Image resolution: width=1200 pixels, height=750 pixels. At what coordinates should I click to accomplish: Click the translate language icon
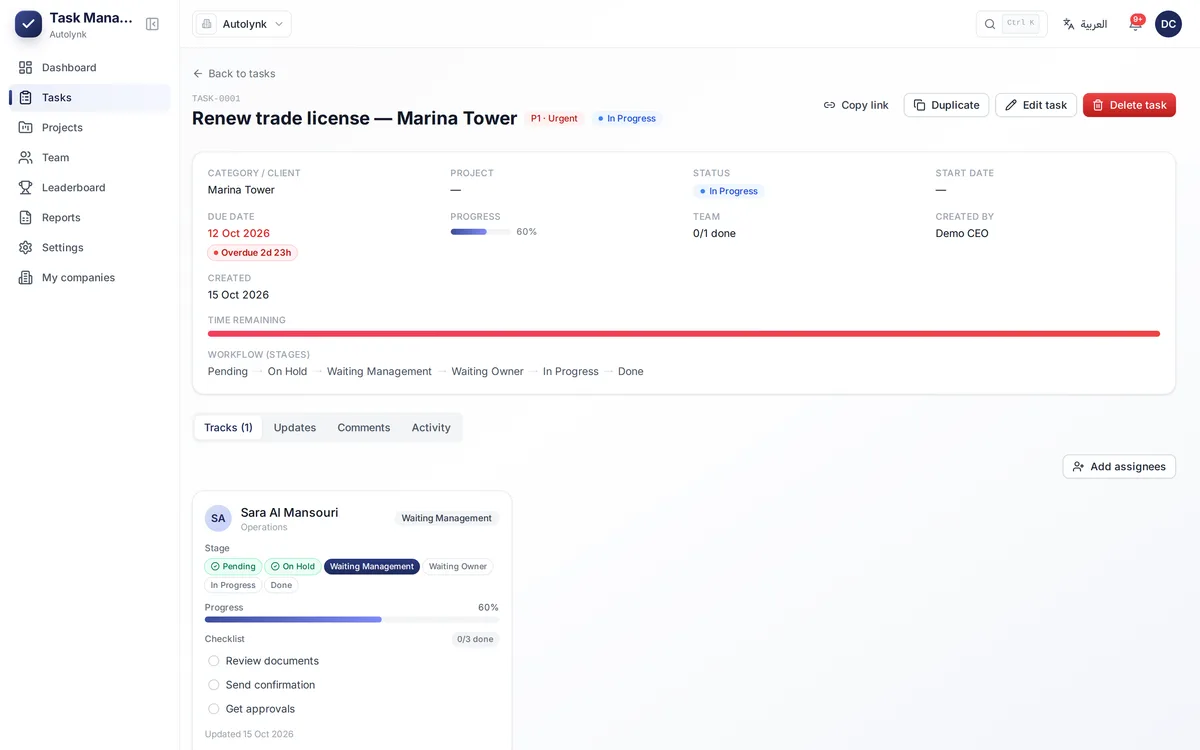click(1069, 24)
